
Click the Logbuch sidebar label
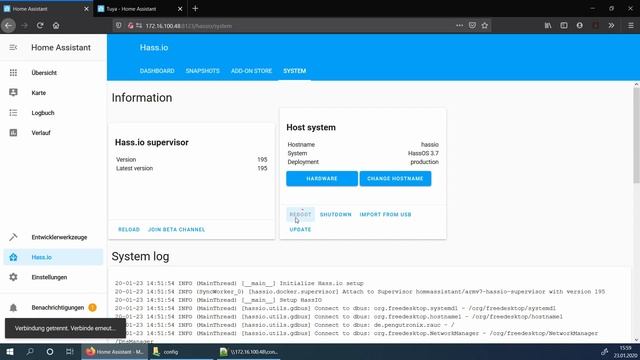click(43, 113)
